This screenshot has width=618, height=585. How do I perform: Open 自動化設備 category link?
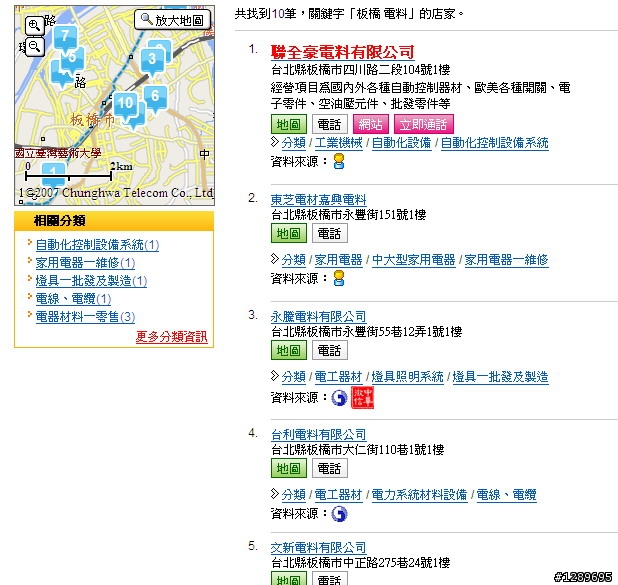tap(401, 143)
